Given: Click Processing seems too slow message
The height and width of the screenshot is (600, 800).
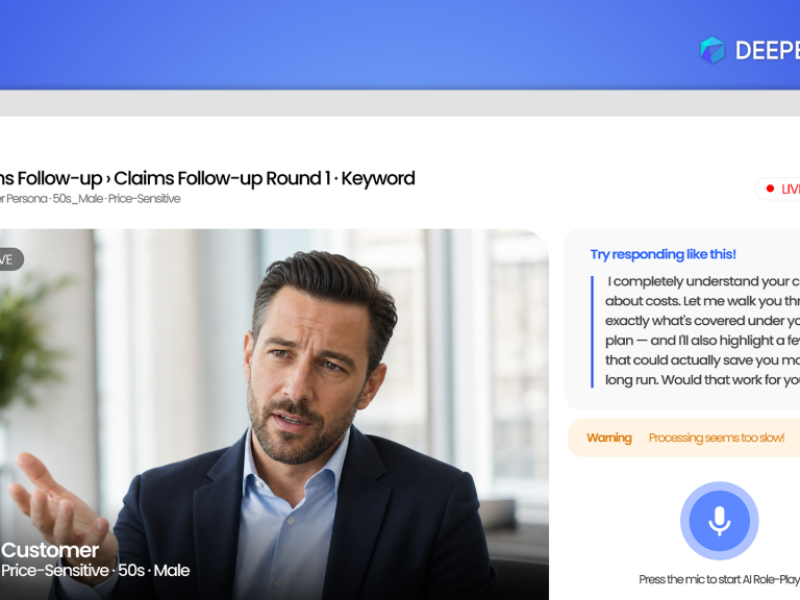Looking at the screenshot, I should 716,438.
